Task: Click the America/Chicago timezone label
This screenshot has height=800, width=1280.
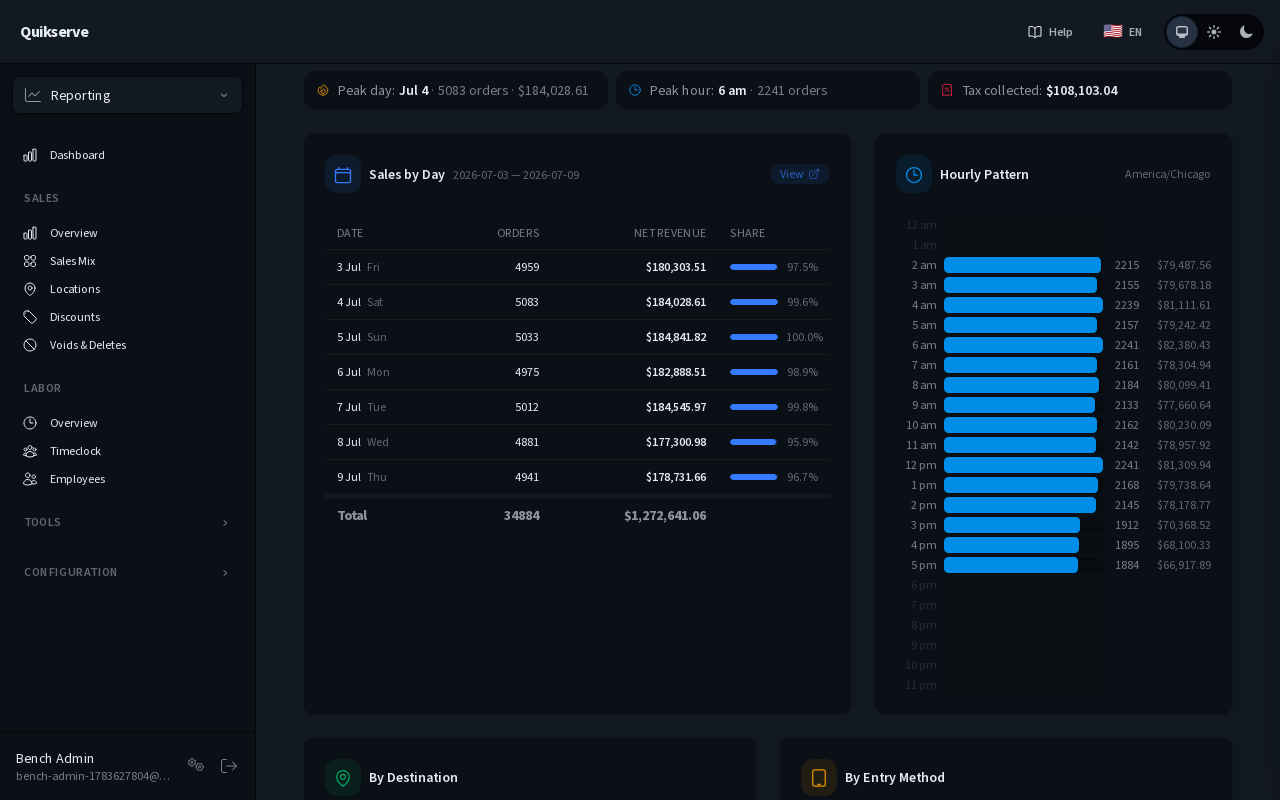Action: coord(1167,174)
